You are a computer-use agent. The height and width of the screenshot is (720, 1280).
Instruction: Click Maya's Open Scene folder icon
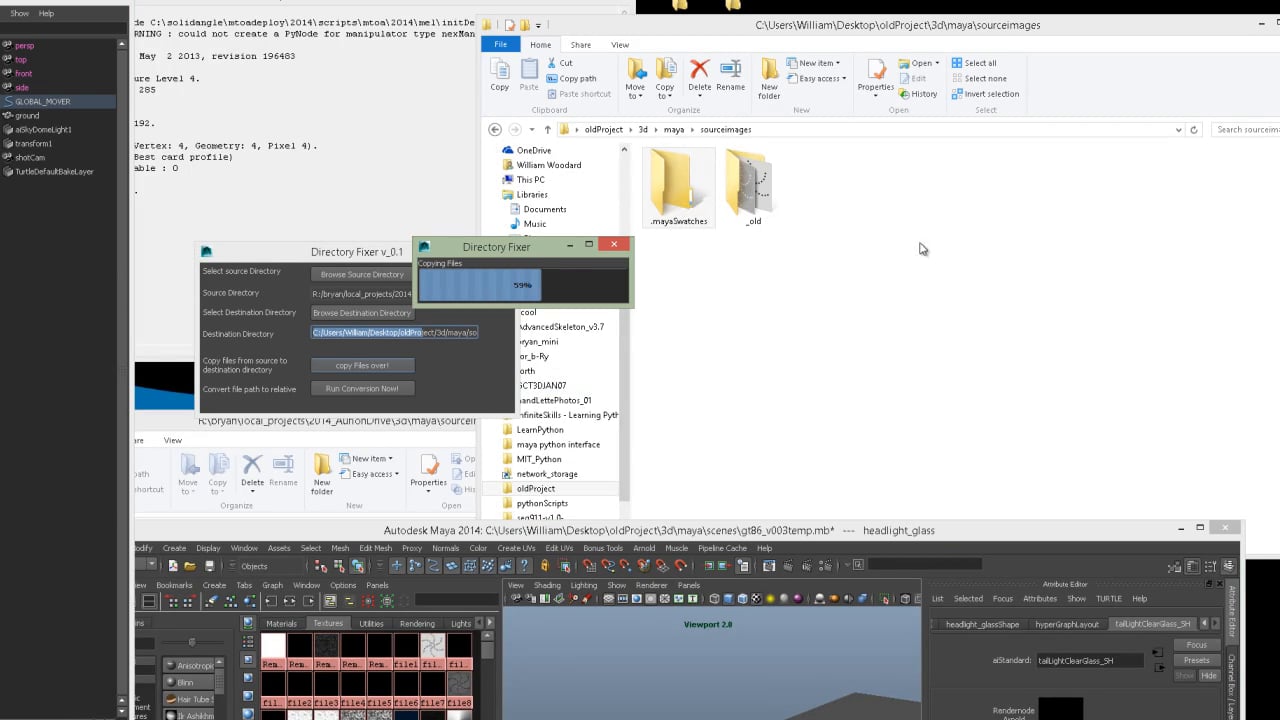click(190, 566)
